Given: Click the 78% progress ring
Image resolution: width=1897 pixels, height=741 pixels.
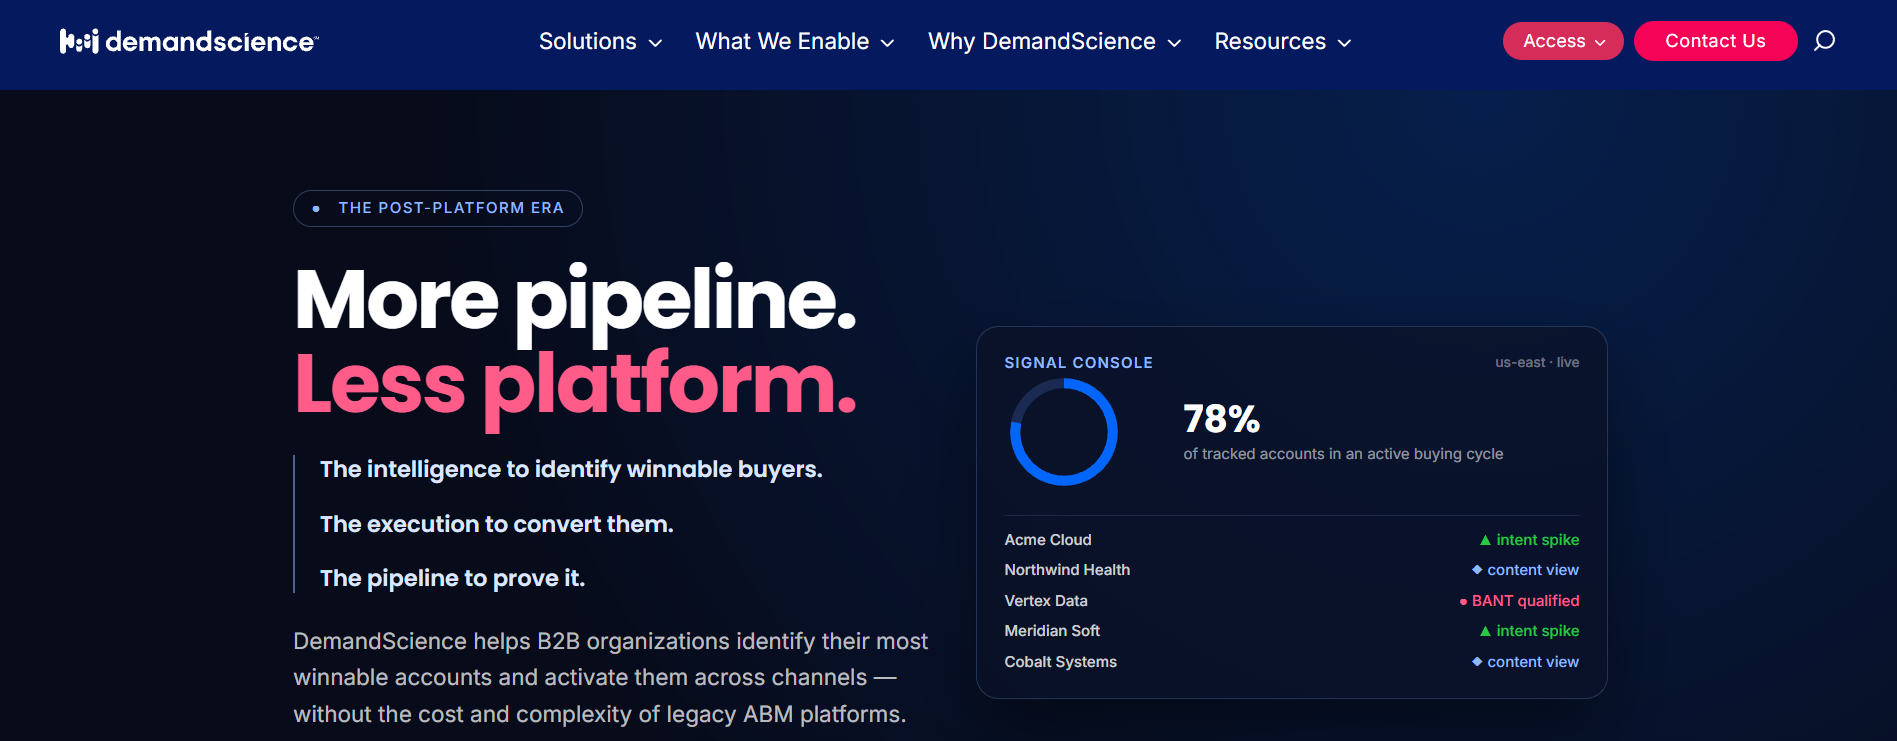Looking at the screenshot, I should [x=1064, y=432].
